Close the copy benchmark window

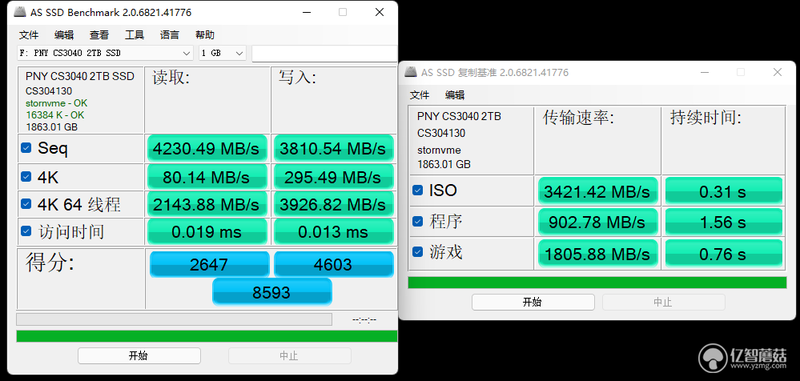777,72
